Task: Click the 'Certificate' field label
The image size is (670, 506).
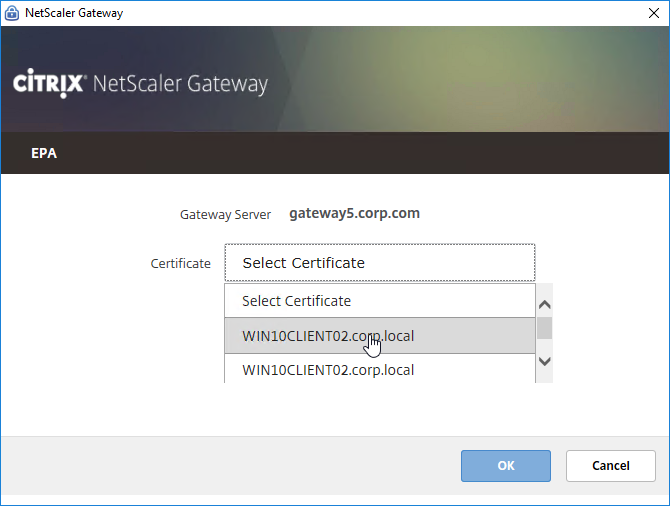Action: [x=180, y=263]
